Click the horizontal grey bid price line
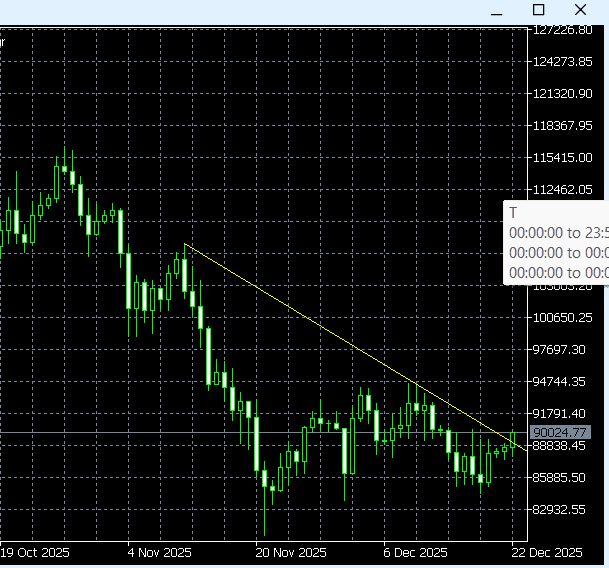 click(x=264, y=432)
